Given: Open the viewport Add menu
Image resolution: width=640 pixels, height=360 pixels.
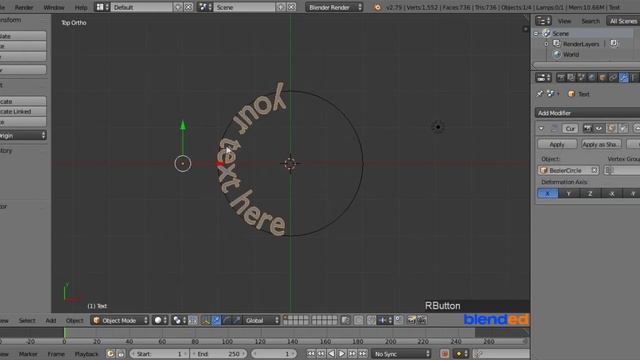Looking at the screenshot, I should coord(51,320).
